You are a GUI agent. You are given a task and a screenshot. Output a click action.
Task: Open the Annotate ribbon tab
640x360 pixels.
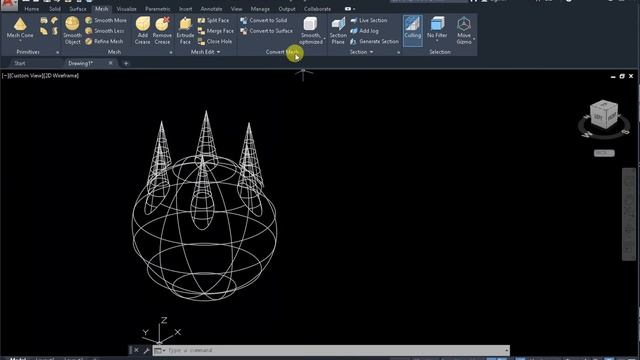point(211,9)
